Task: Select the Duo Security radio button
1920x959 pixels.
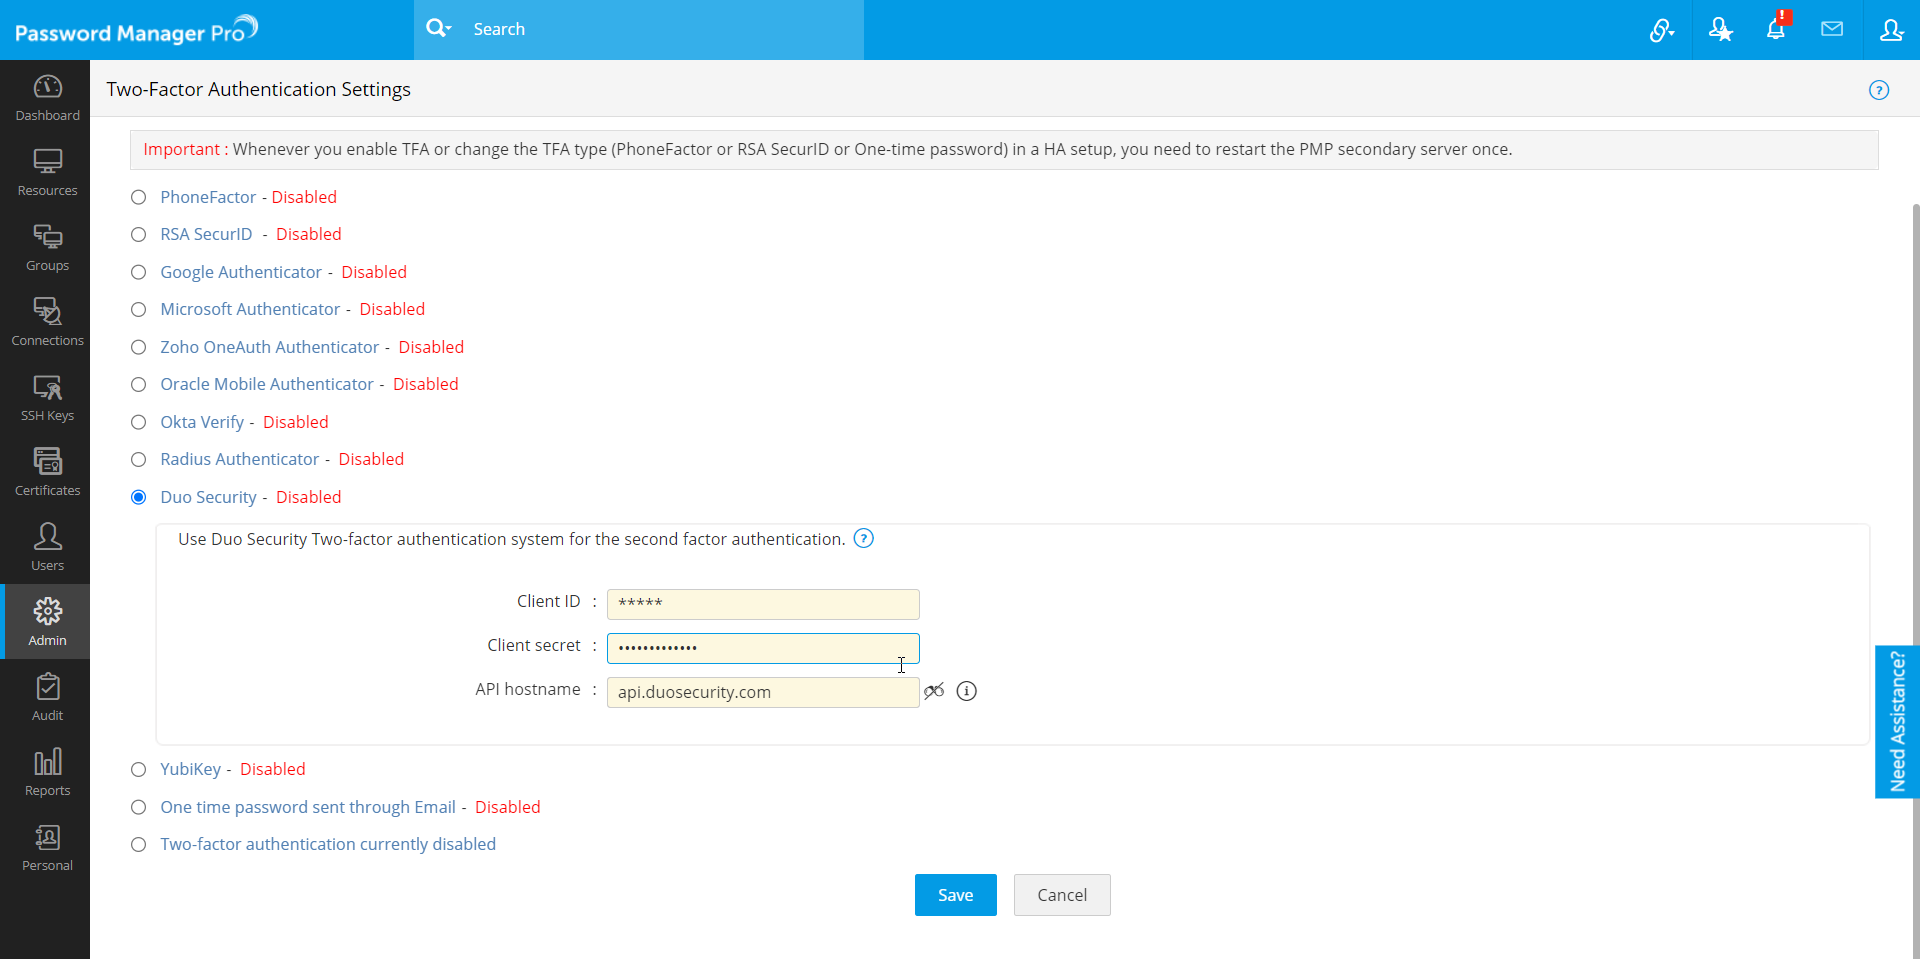Action: (139, 498)
